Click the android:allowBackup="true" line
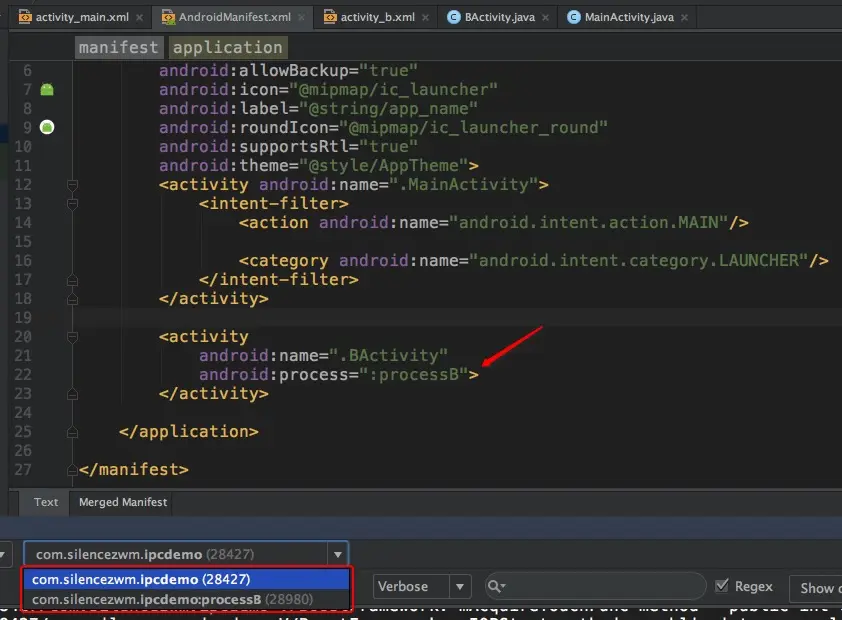This screenshot has height=620, width=842. pyautogui.click(x=288, y=70)
